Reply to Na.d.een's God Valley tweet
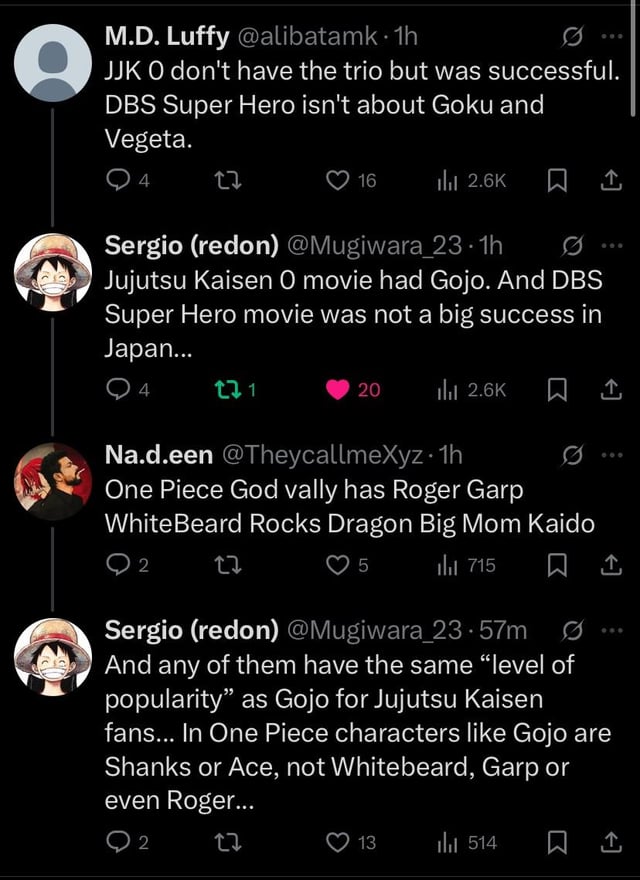This screenshot has height=880, width=640. pos(116,565)
